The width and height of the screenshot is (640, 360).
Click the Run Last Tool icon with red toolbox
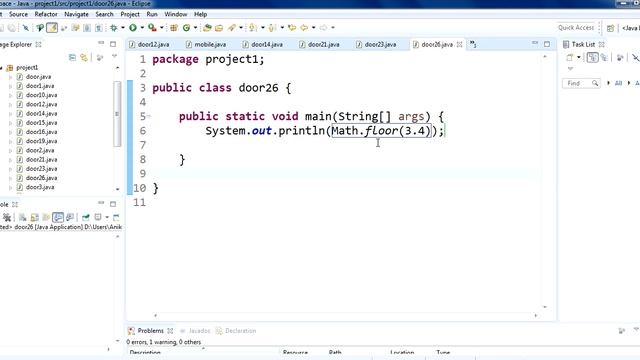click(152, 28)
